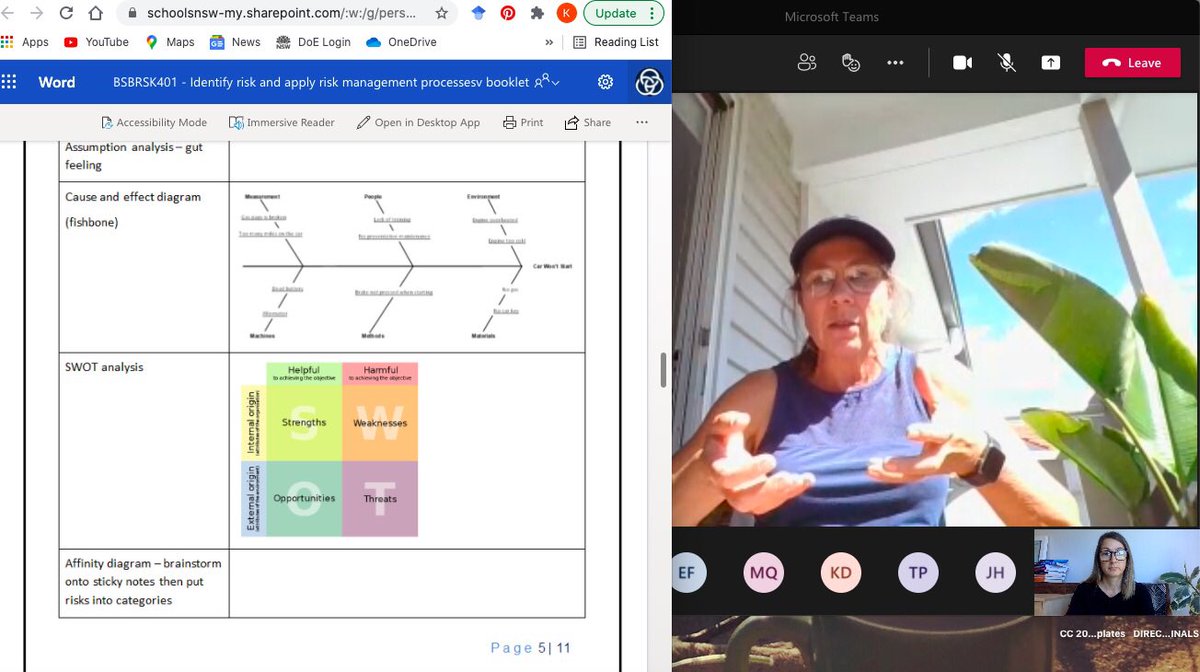Go to browser home page icon

96,13
